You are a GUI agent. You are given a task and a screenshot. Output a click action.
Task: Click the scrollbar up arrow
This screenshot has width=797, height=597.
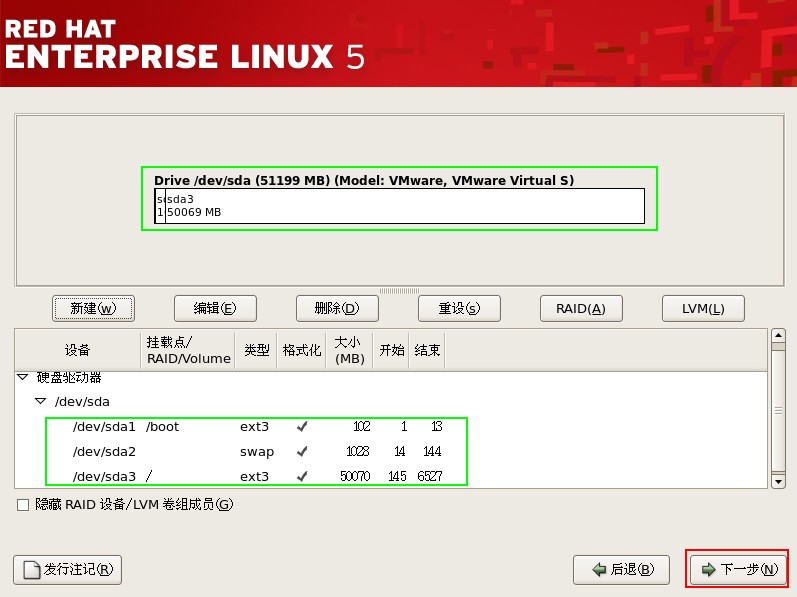click(778, 335)
